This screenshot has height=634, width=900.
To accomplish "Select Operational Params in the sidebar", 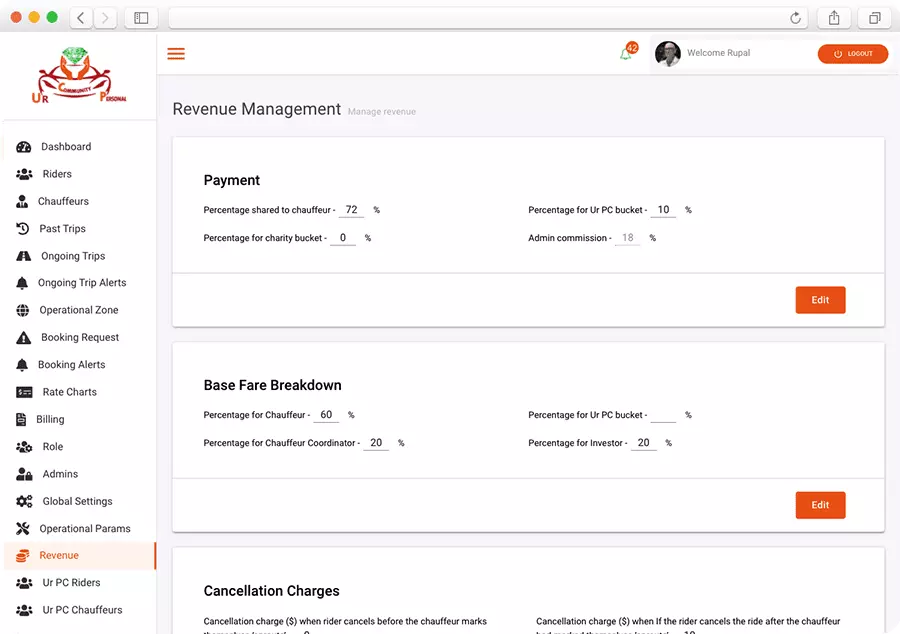I will [x=79, y=528].
